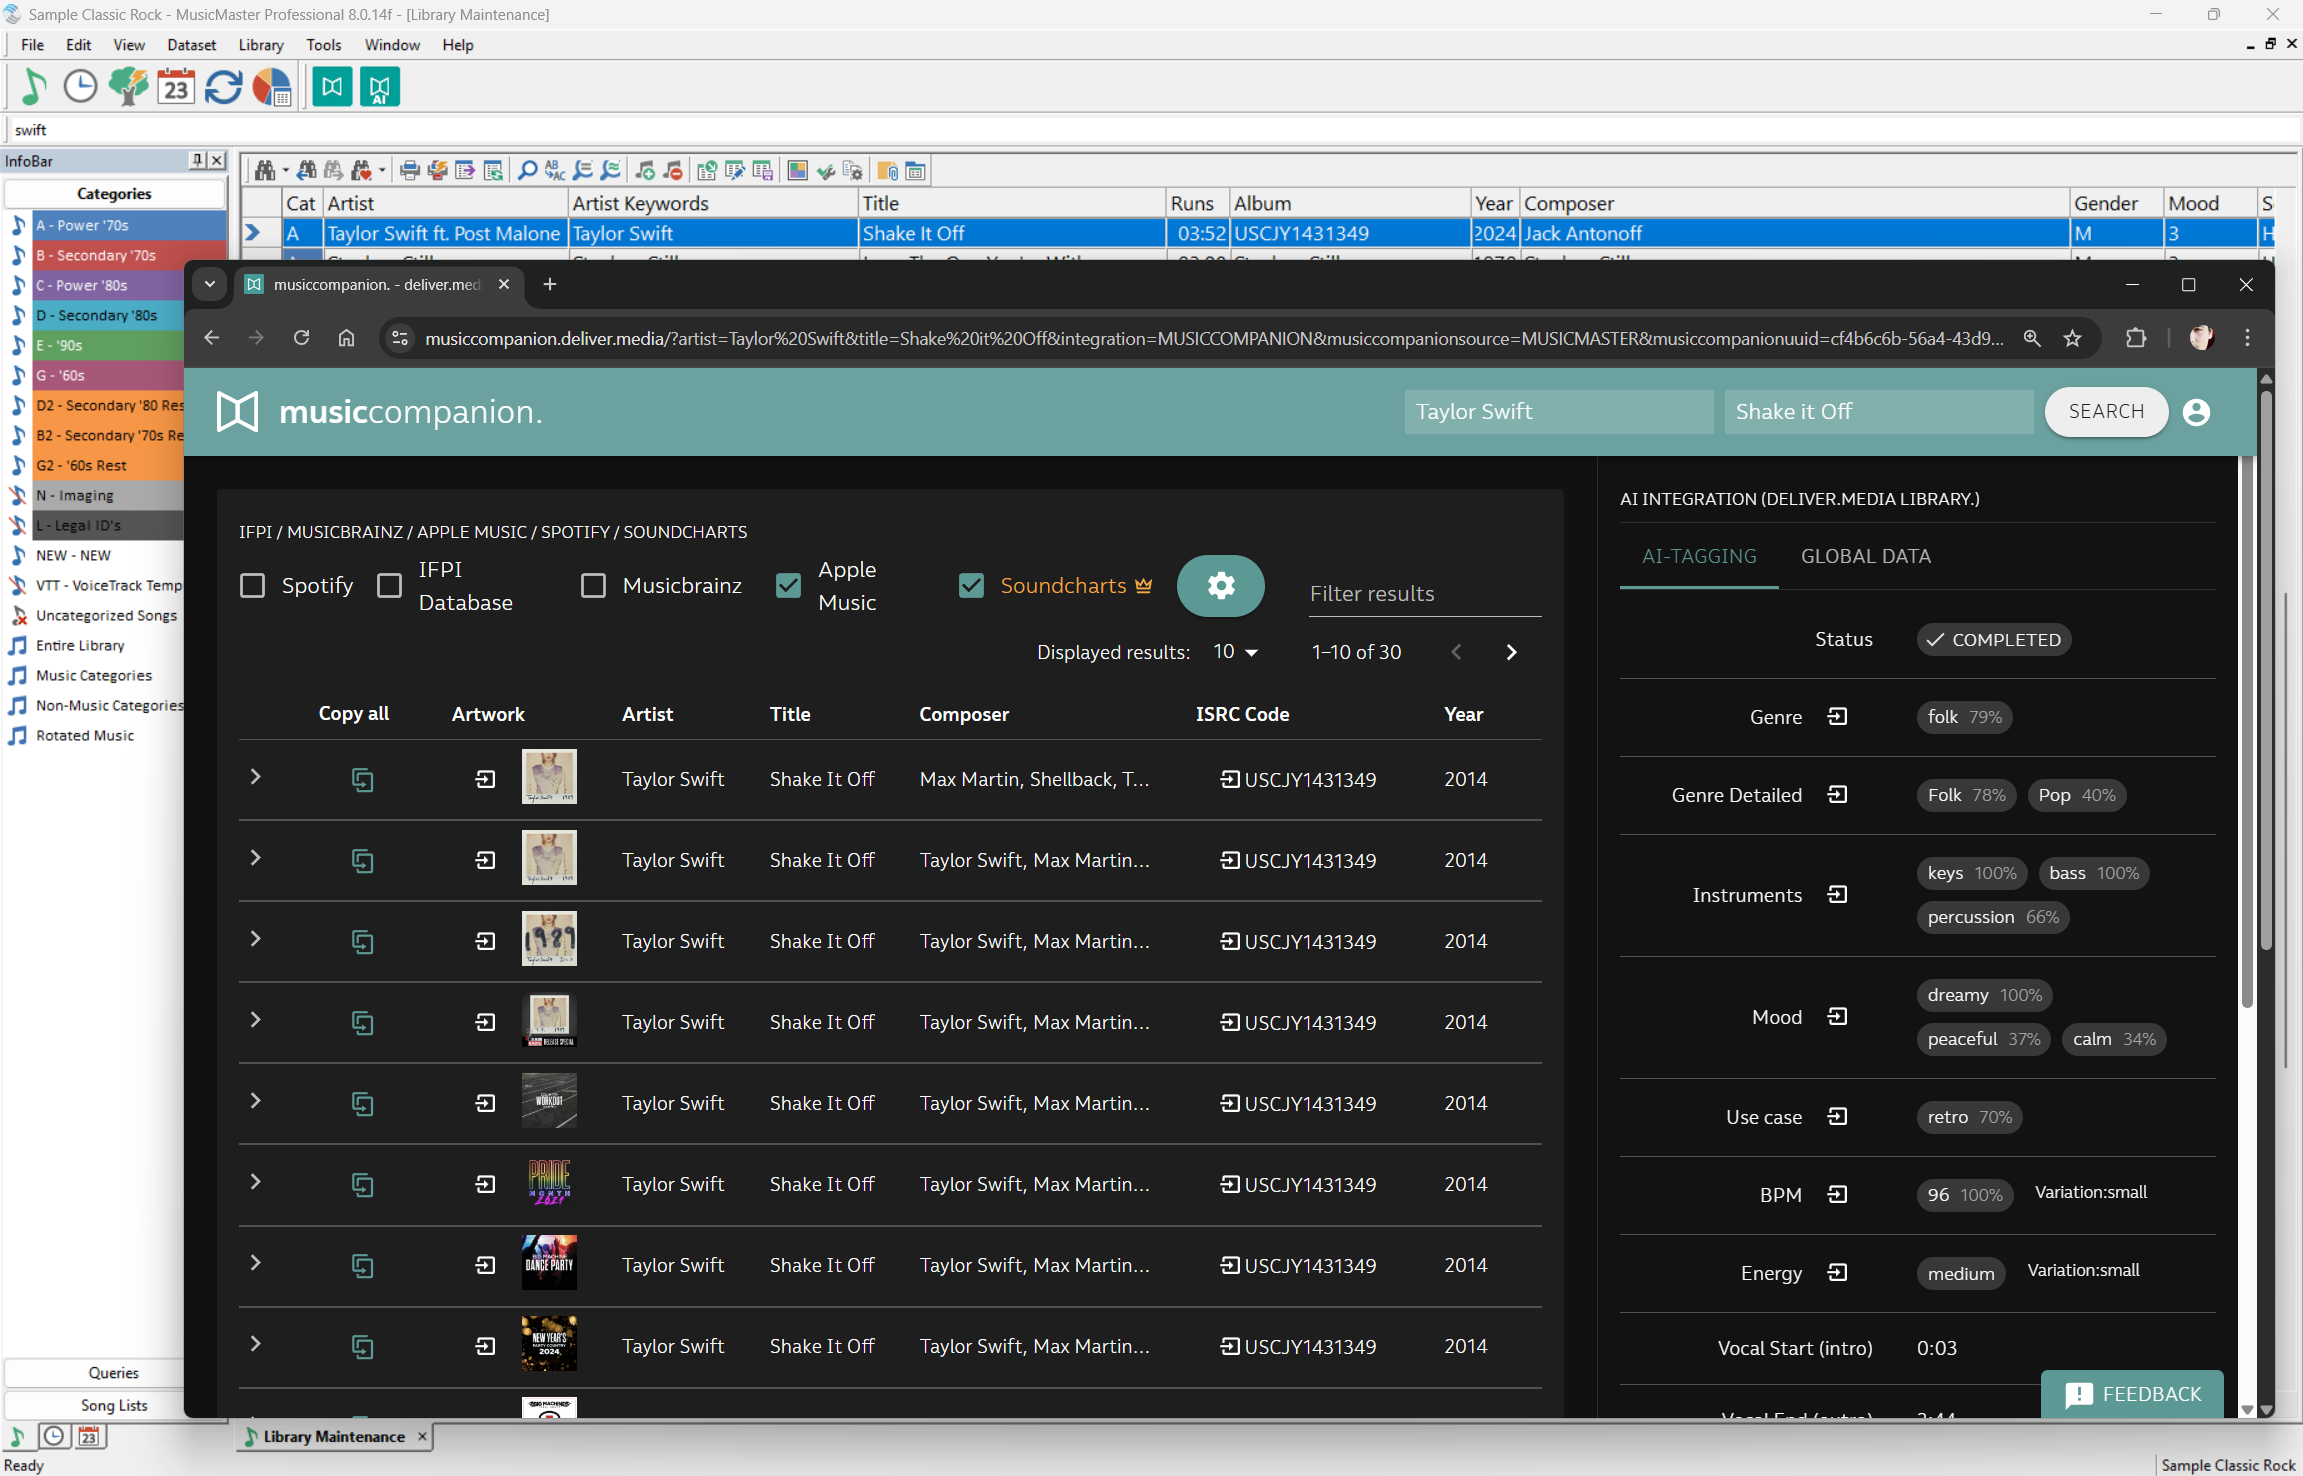Click the Taylor Swift artist search field
This screenshot has width=2303, height=1476.
(x=1558, y=412)
